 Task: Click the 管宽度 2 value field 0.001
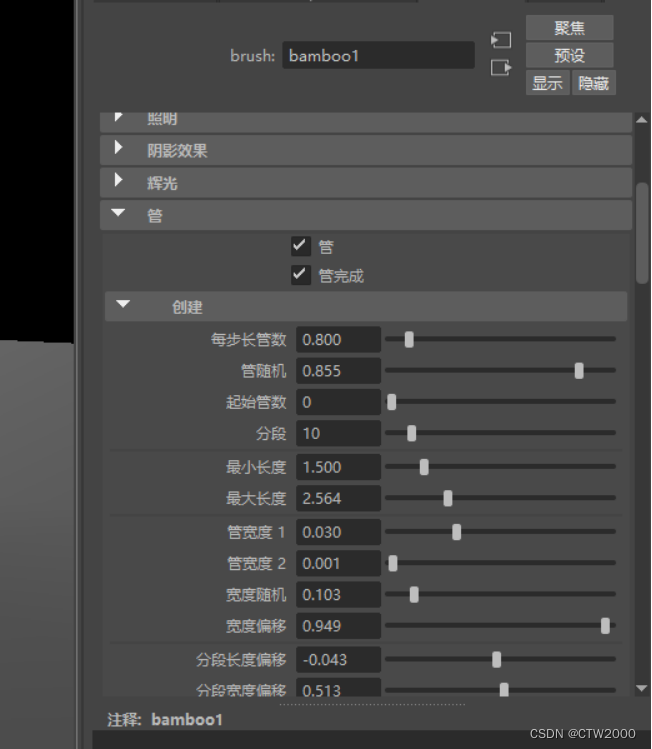coord(338,564)
